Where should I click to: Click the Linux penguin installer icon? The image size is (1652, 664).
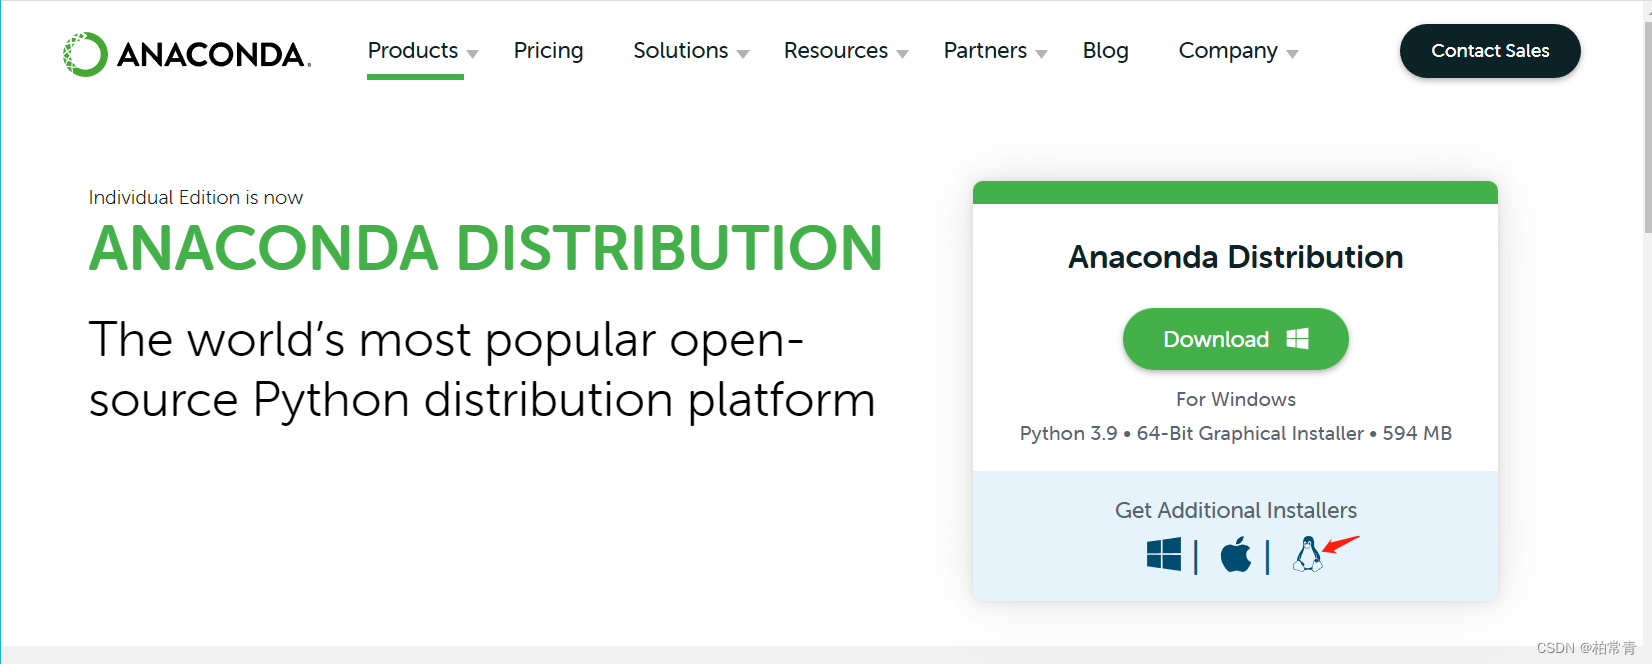pos(1307,554)
